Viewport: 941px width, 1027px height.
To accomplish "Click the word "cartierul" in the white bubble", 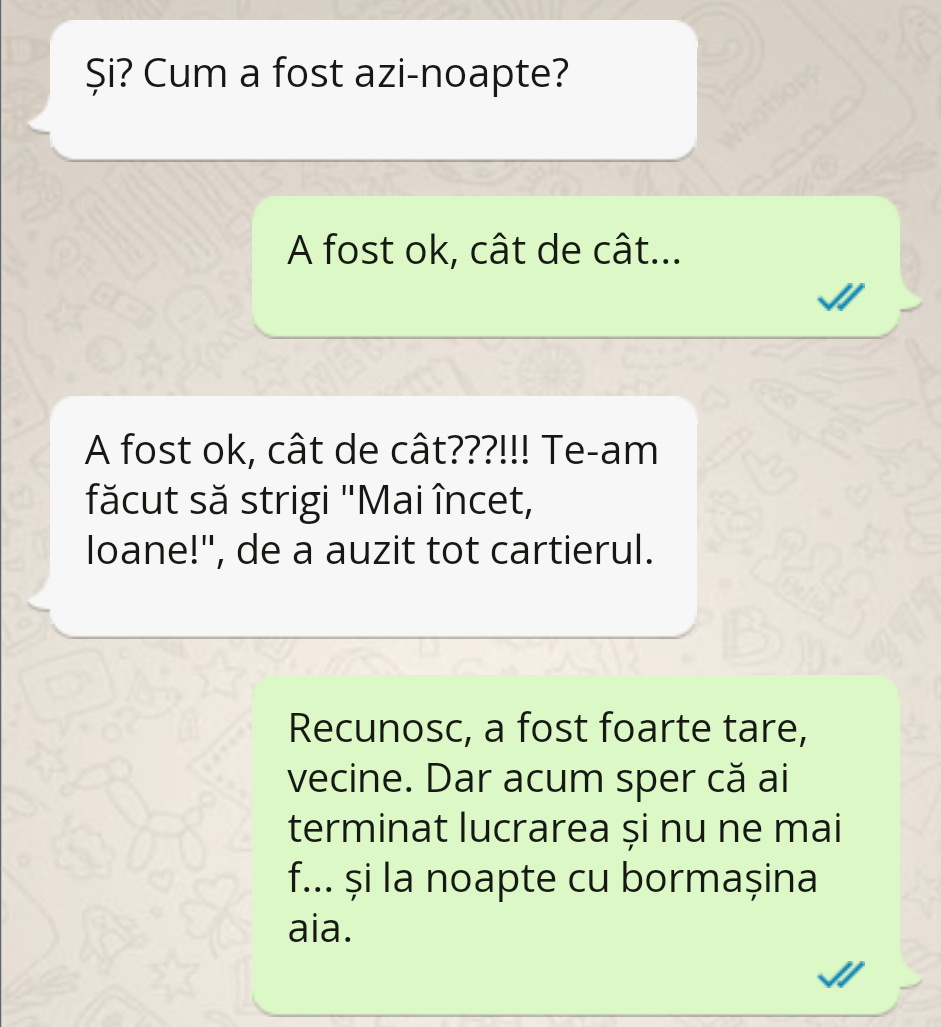I will (x=568, y=549).
